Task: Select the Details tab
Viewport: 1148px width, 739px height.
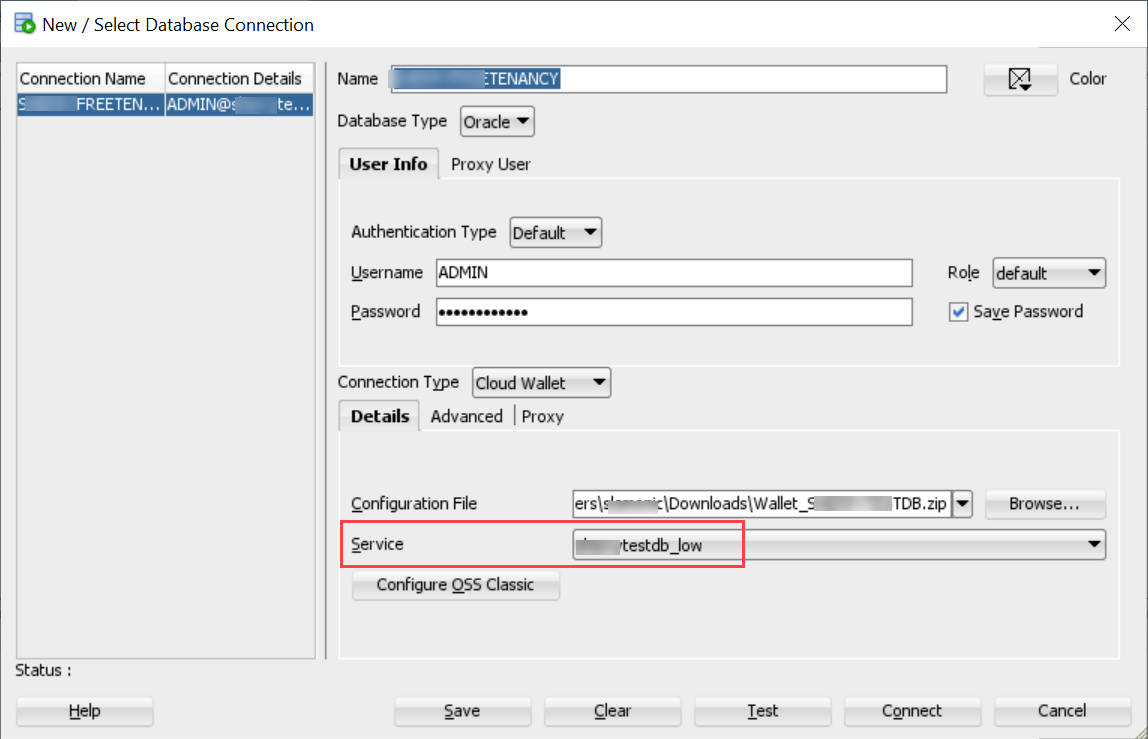Action: tap(379, 416)
